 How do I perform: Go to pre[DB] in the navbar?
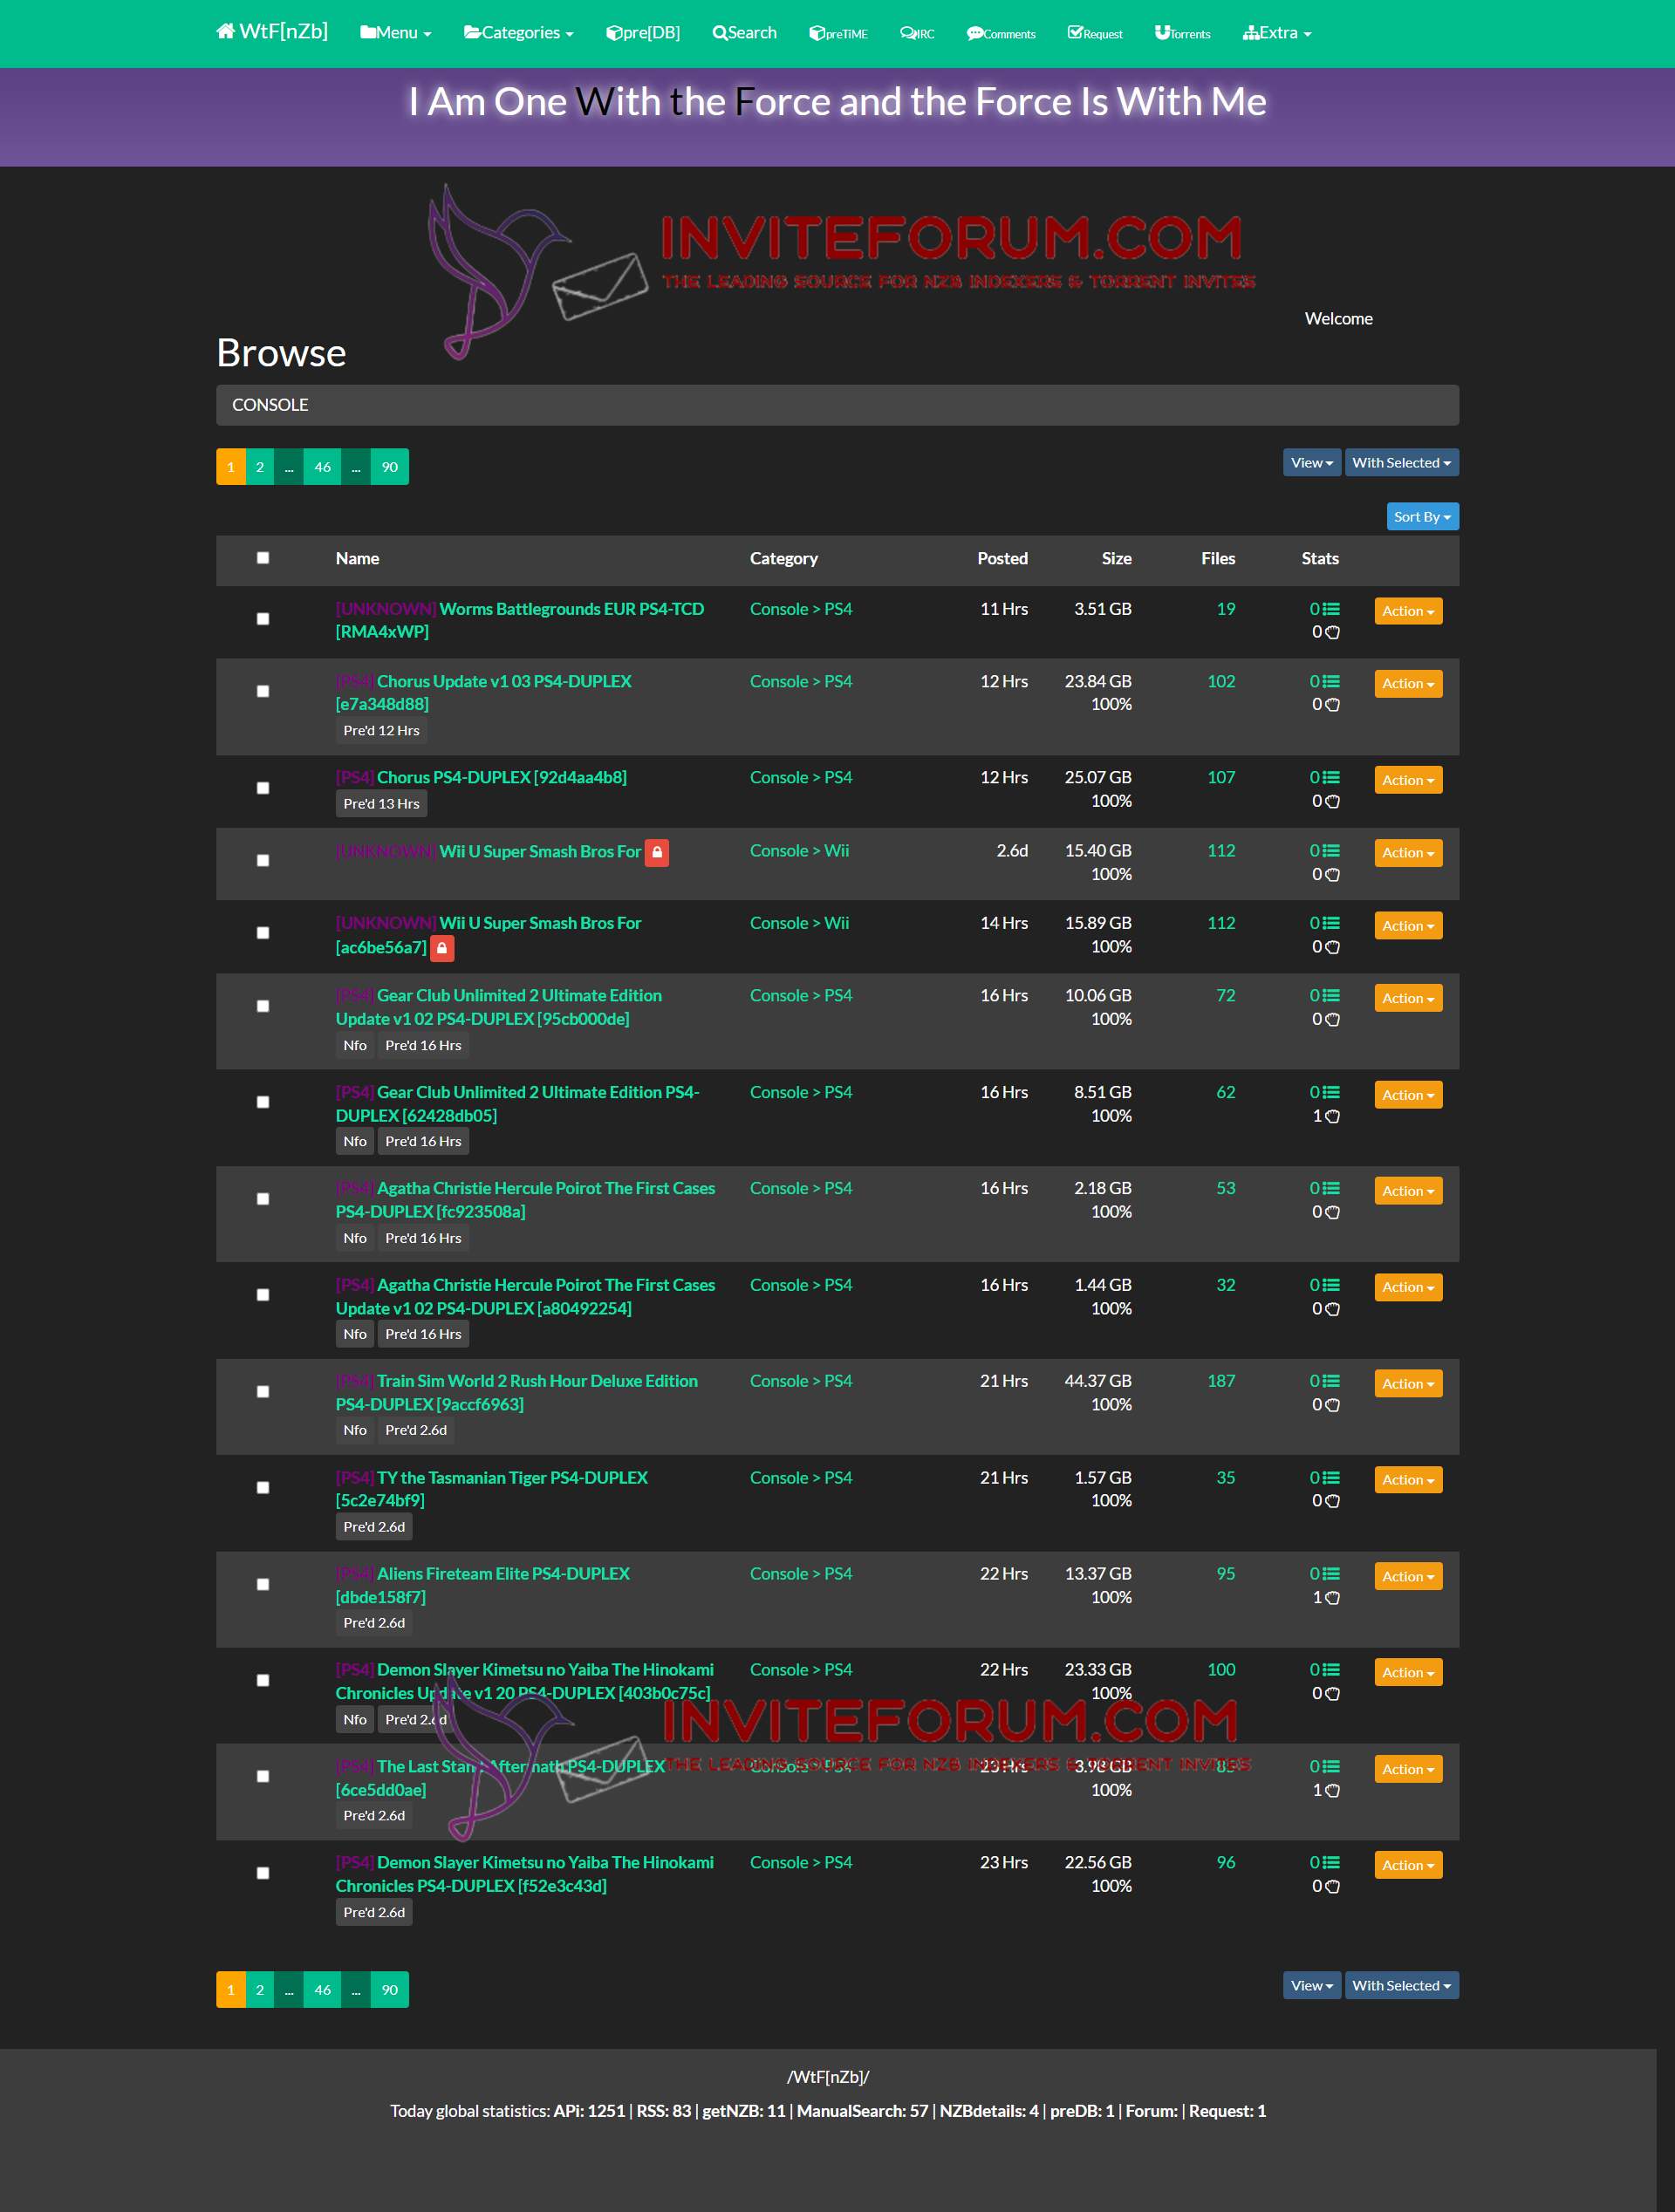tap(643, 33)
